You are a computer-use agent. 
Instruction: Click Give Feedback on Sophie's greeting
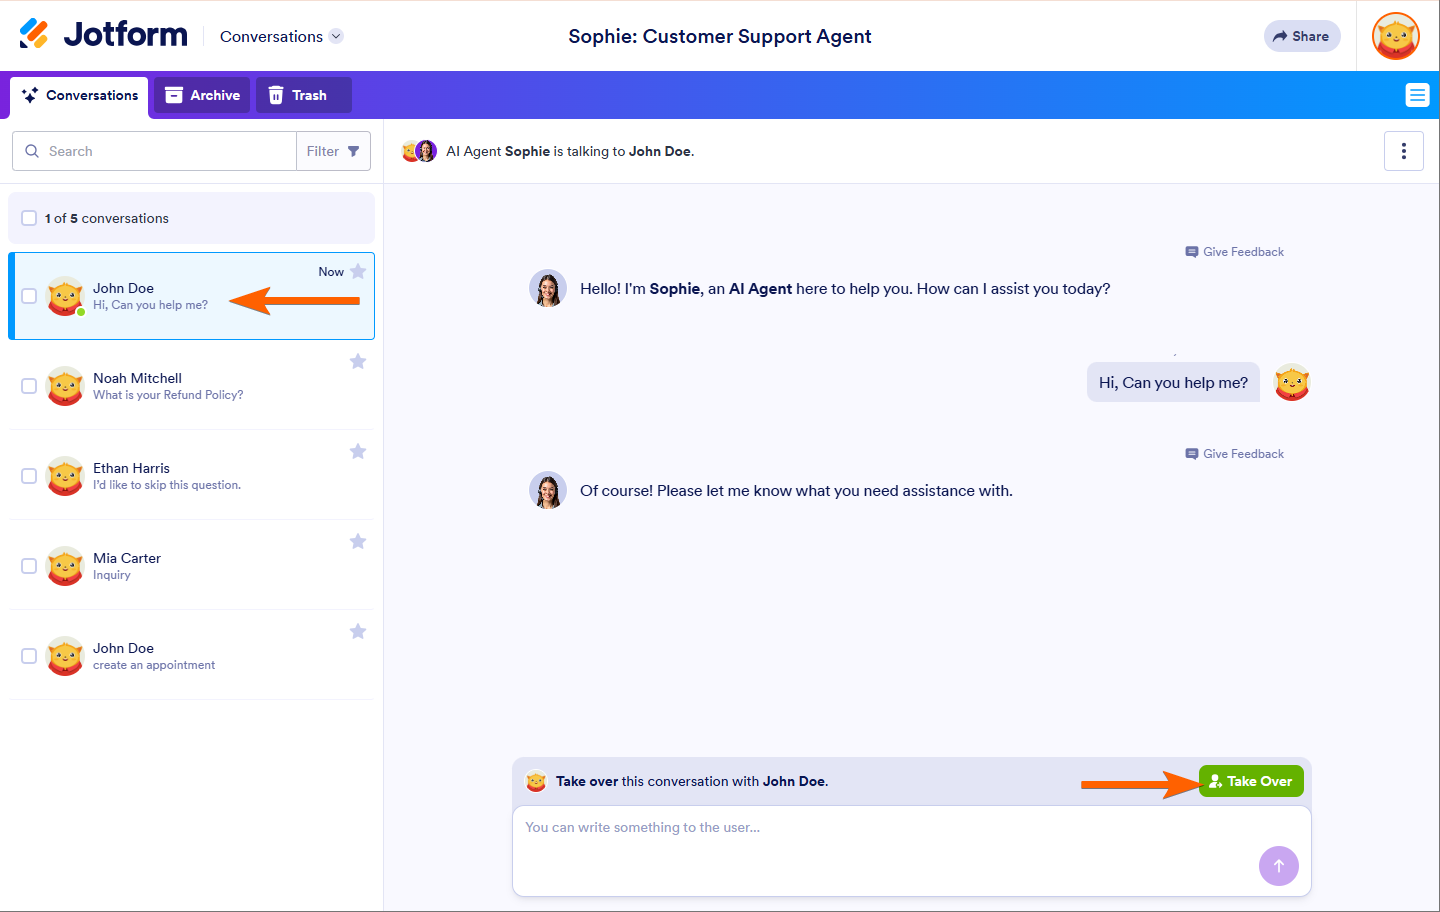(1235, 252)
